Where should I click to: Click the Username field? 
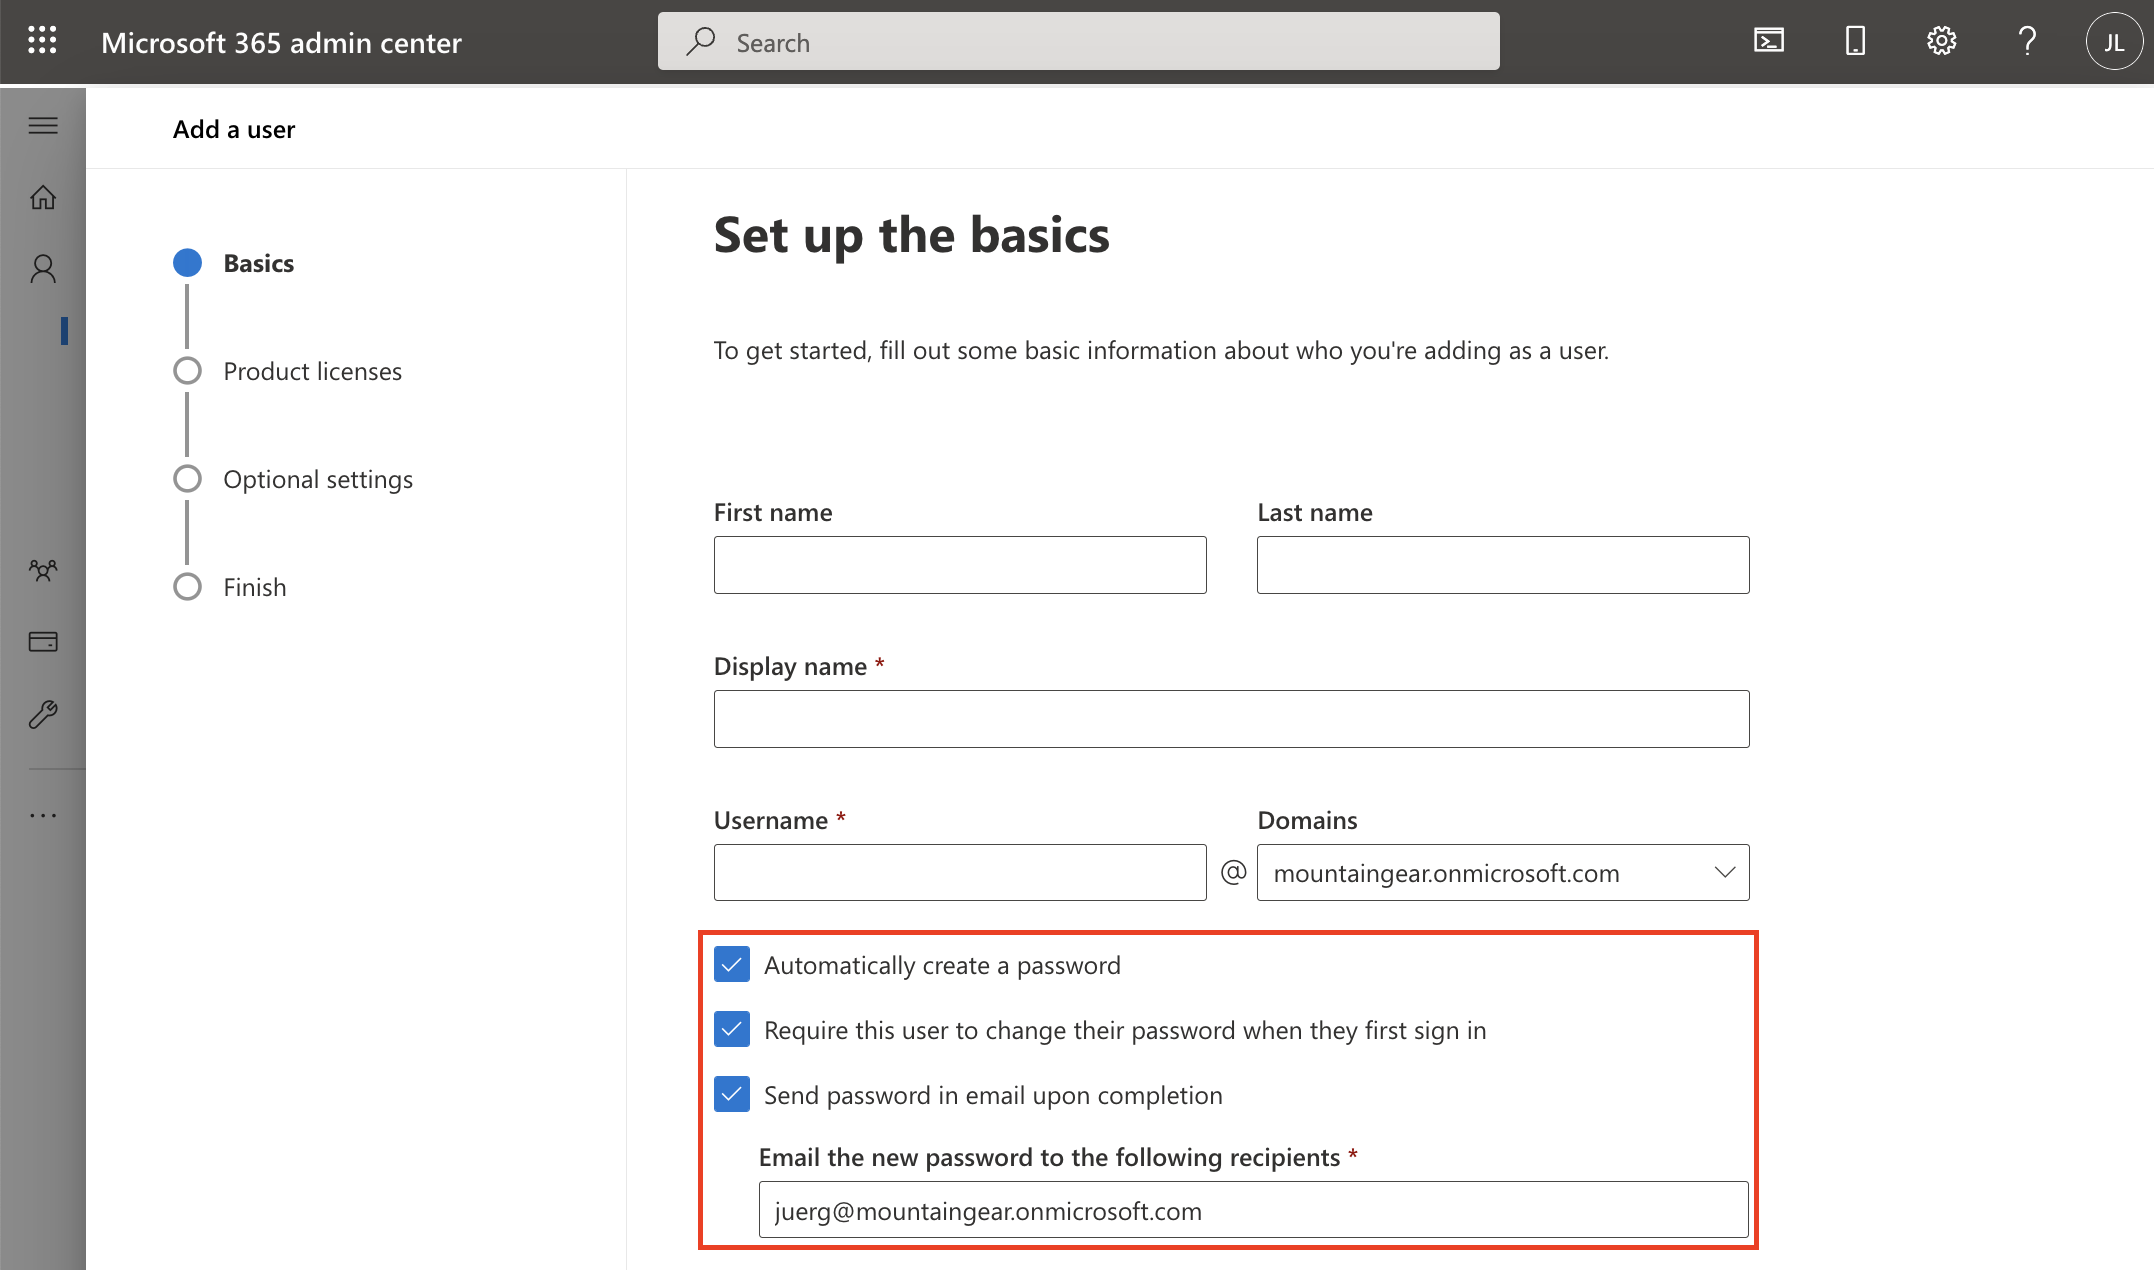tap(960, 873)
